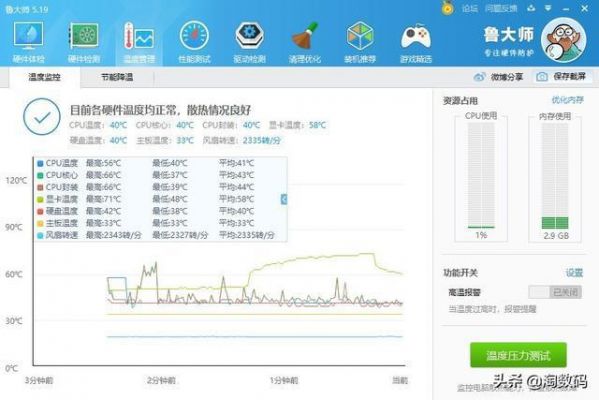Open the 设置 settings link

(x=574, y=273)
